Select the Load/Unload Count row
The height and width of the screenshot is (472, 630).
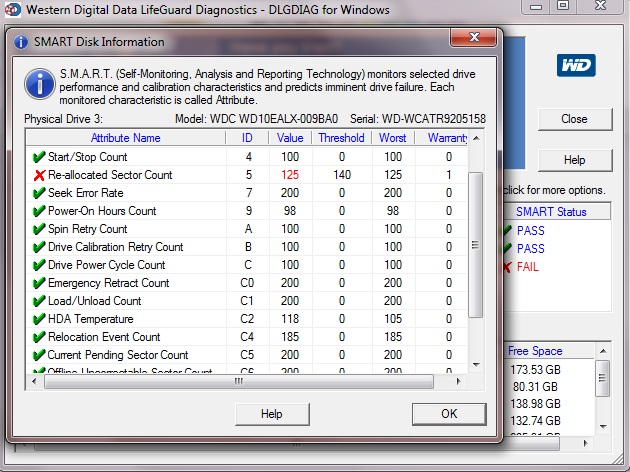[247, 301]
